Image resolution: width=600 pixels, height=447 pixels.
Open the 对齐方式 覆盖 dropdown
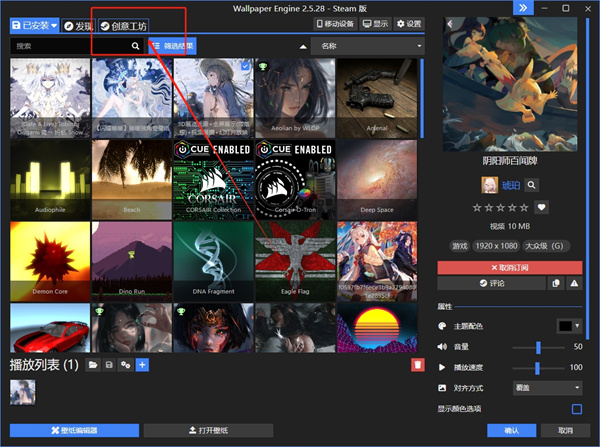coord(547,388)
